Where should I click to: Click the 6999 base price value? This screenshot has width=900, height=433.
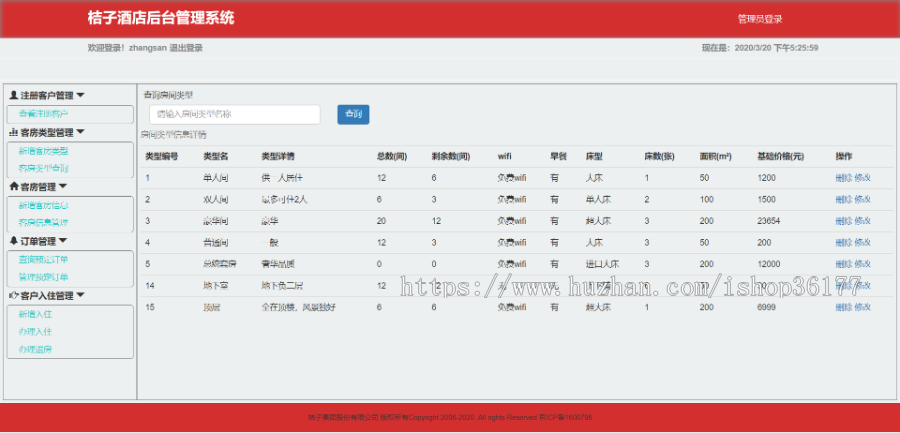(766, 307)
